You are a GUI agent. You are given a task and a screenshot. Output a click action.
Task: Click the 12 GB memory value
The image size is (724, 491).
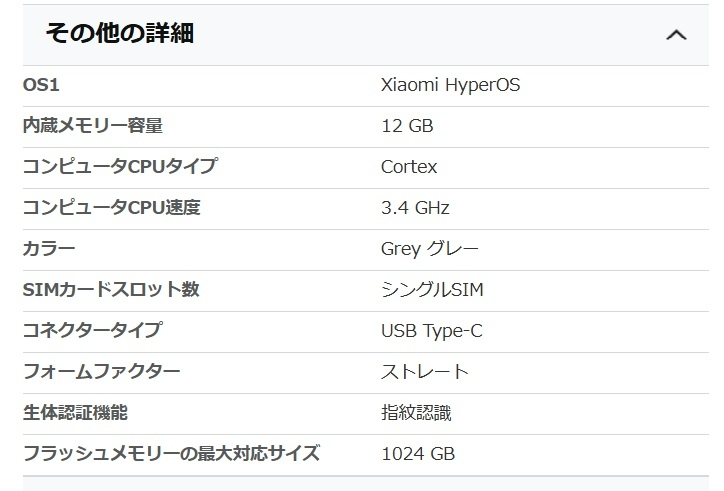click(407, 126)
